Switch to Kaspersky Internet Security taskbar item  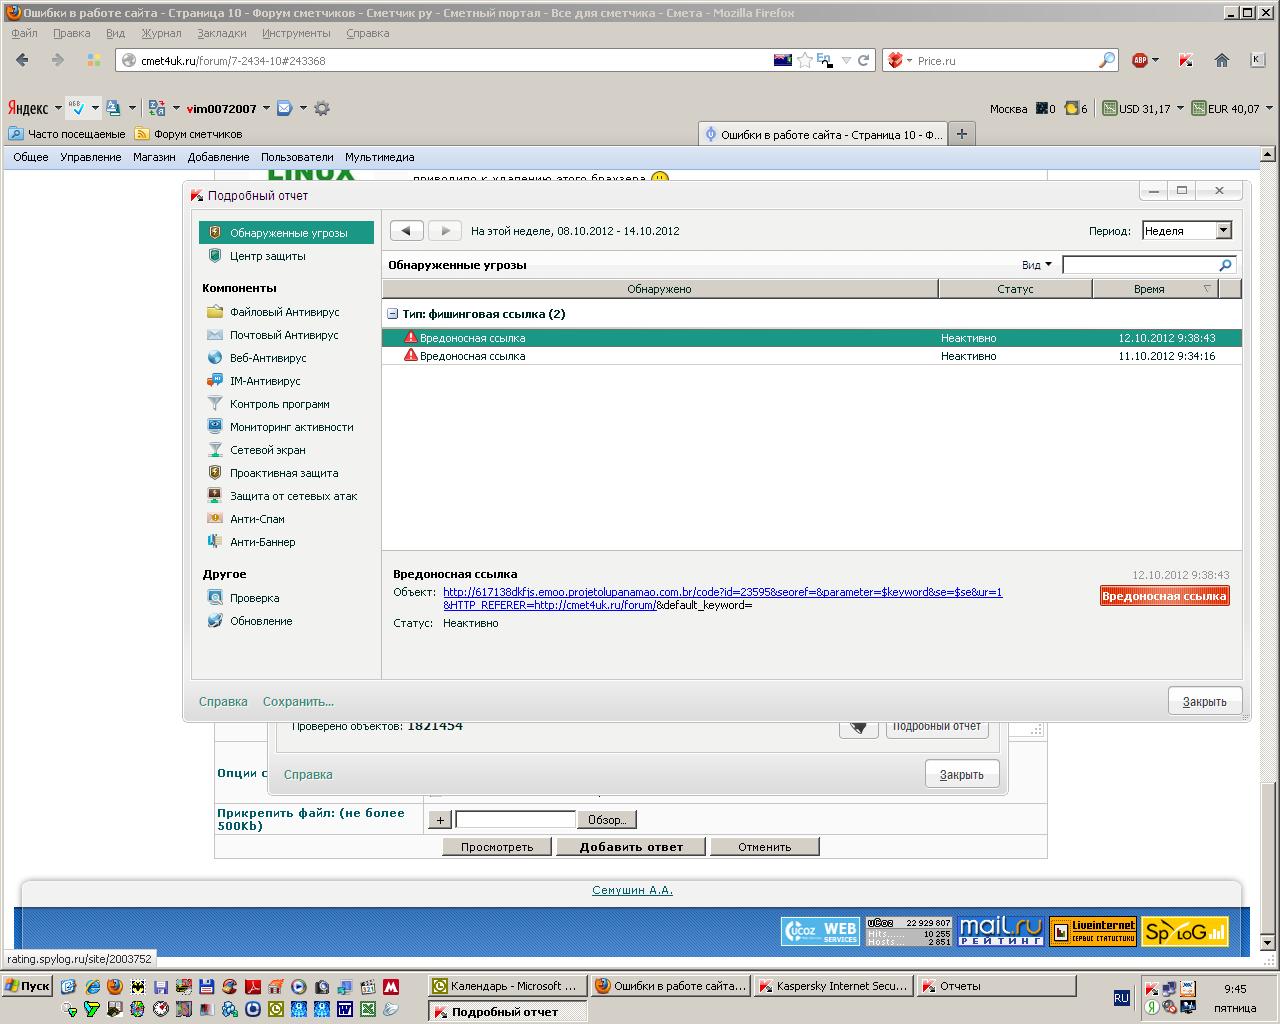point(832,986)
